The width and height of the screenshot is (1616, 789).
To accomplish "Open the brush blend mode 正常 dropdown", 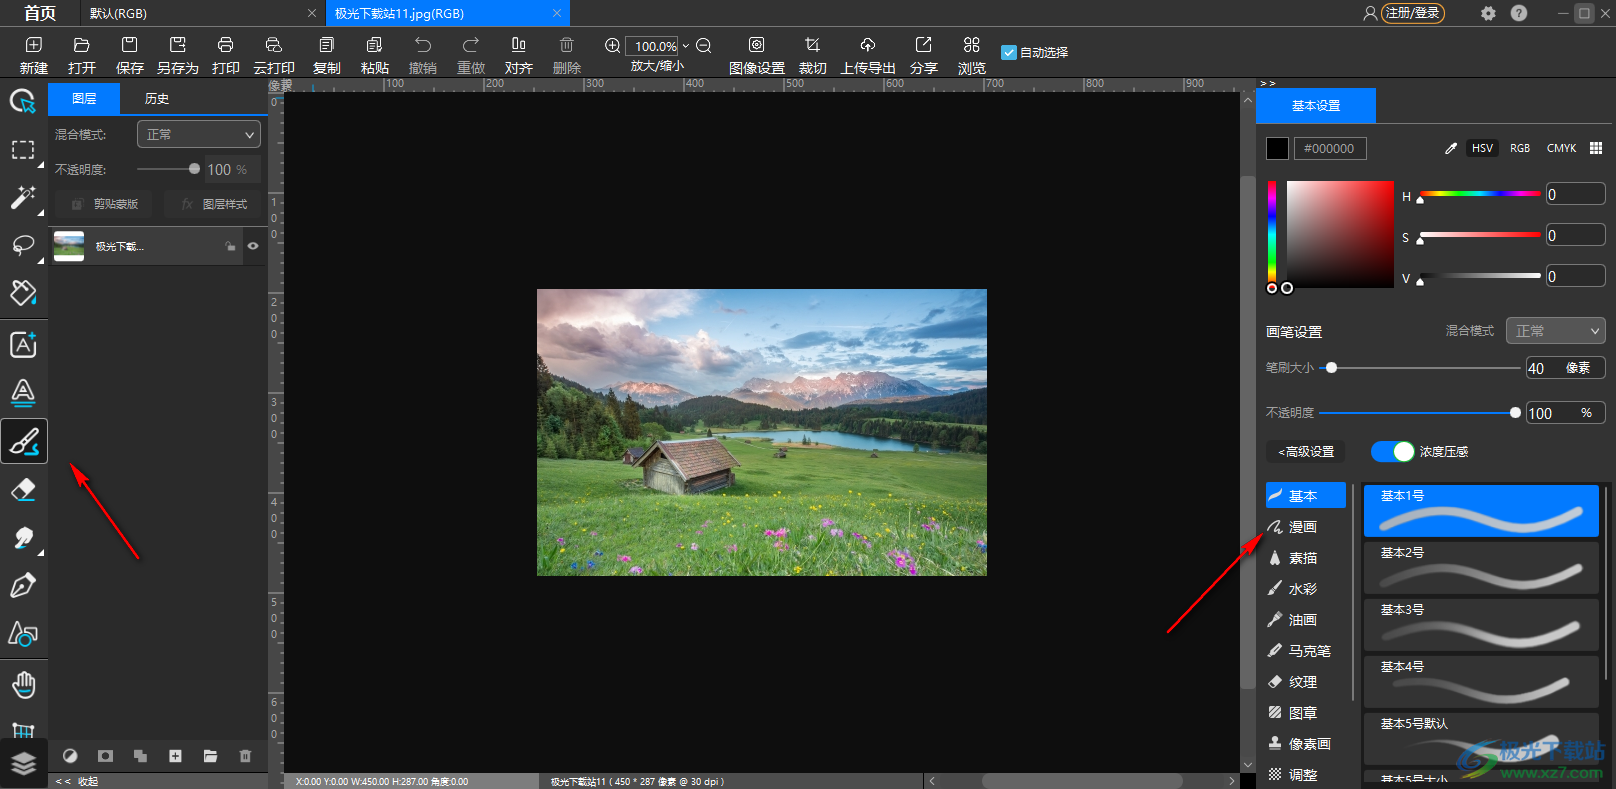I will point(1555,331).
